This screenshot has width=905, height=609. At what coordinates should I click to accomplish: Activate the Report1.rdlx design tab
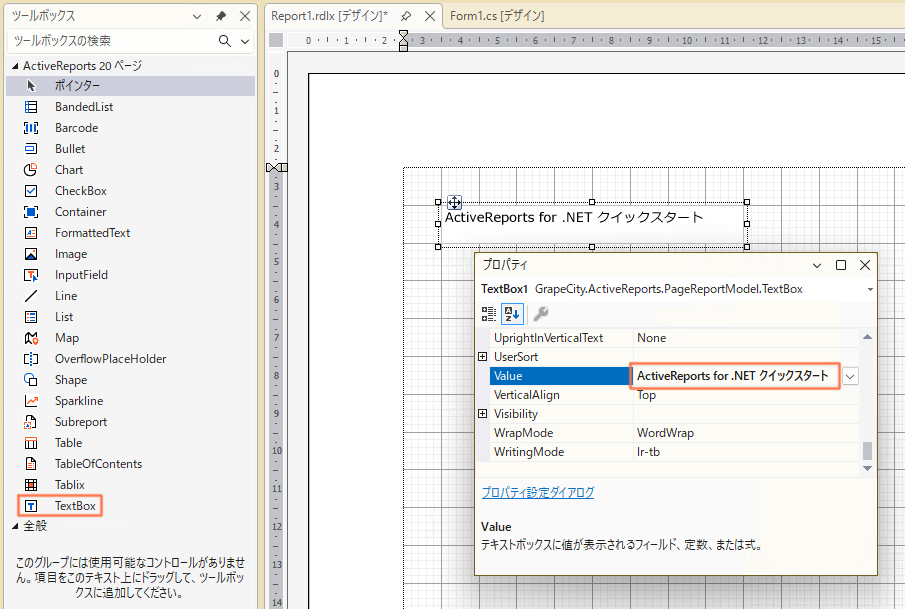tap(329, 16)
